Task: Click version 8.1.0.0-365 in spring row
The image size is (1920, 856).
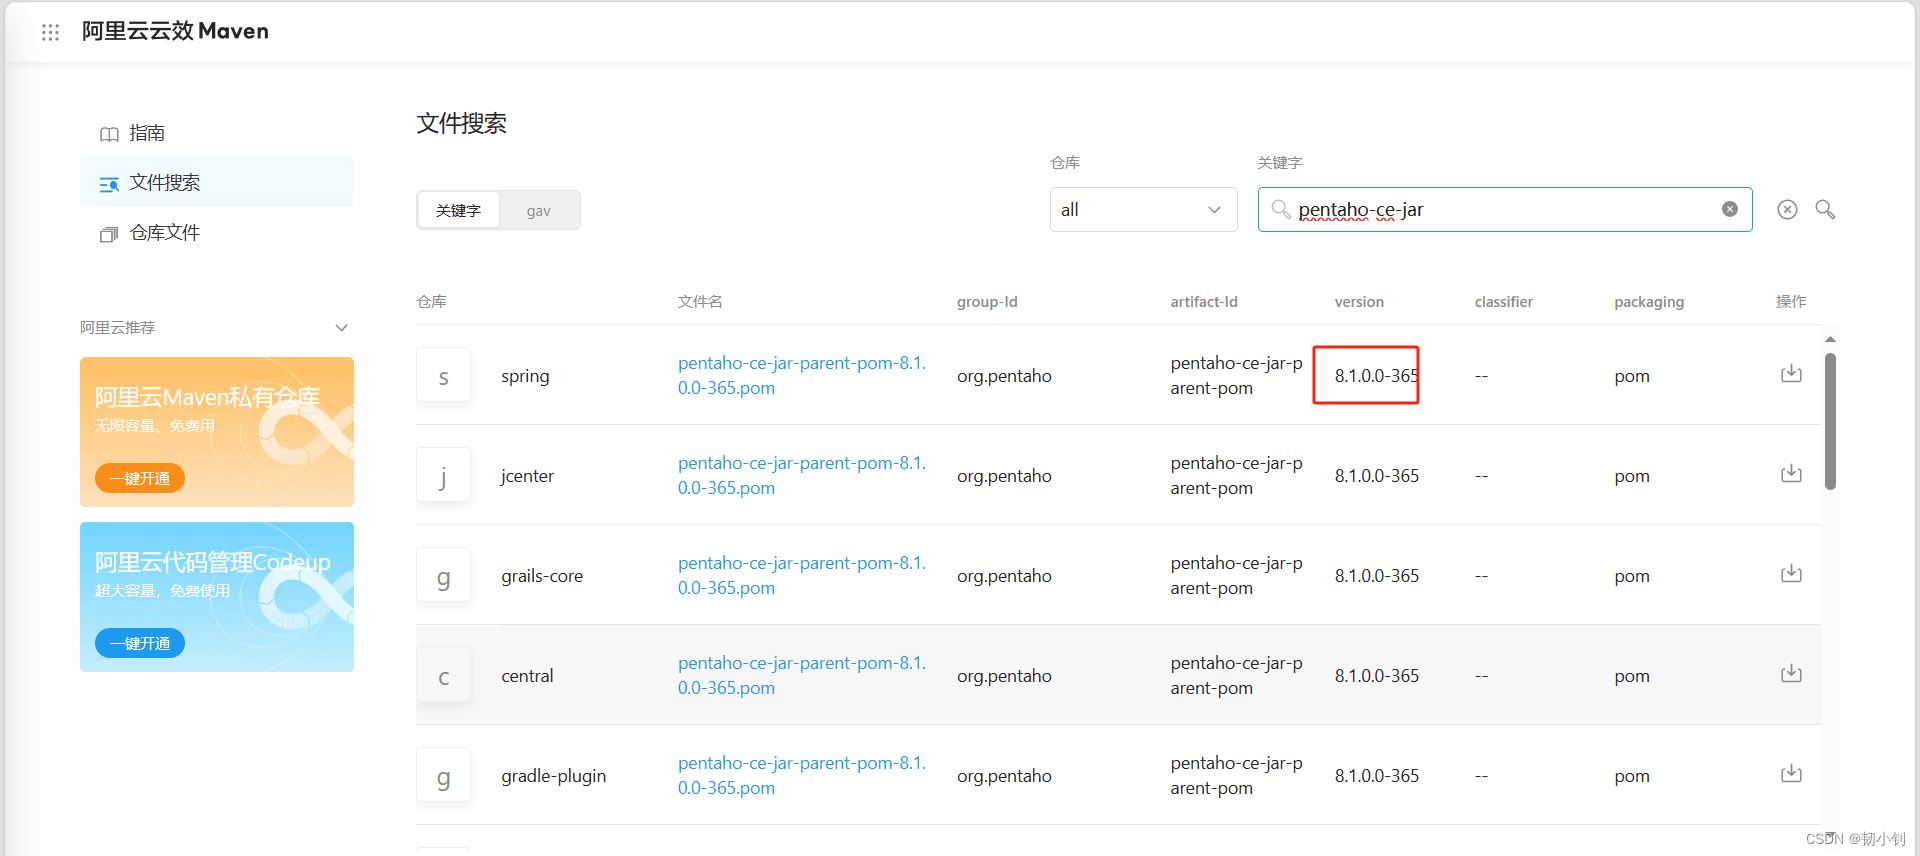Action: 1376,376
